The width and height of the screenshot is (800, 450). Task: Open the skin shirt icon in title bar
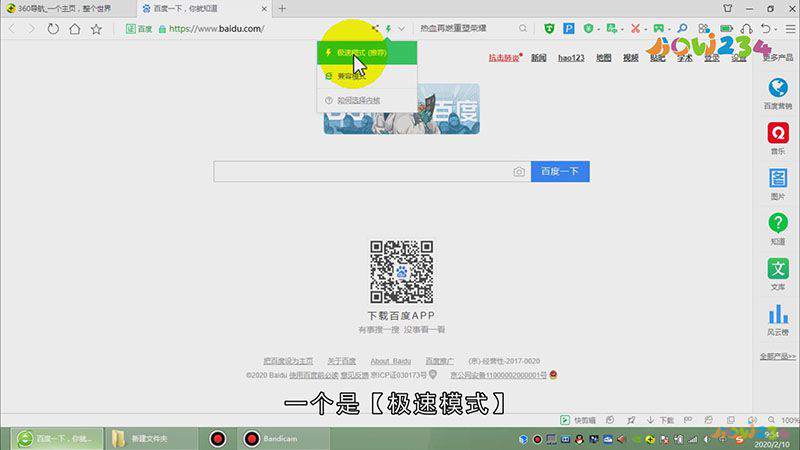click(728, 8)
